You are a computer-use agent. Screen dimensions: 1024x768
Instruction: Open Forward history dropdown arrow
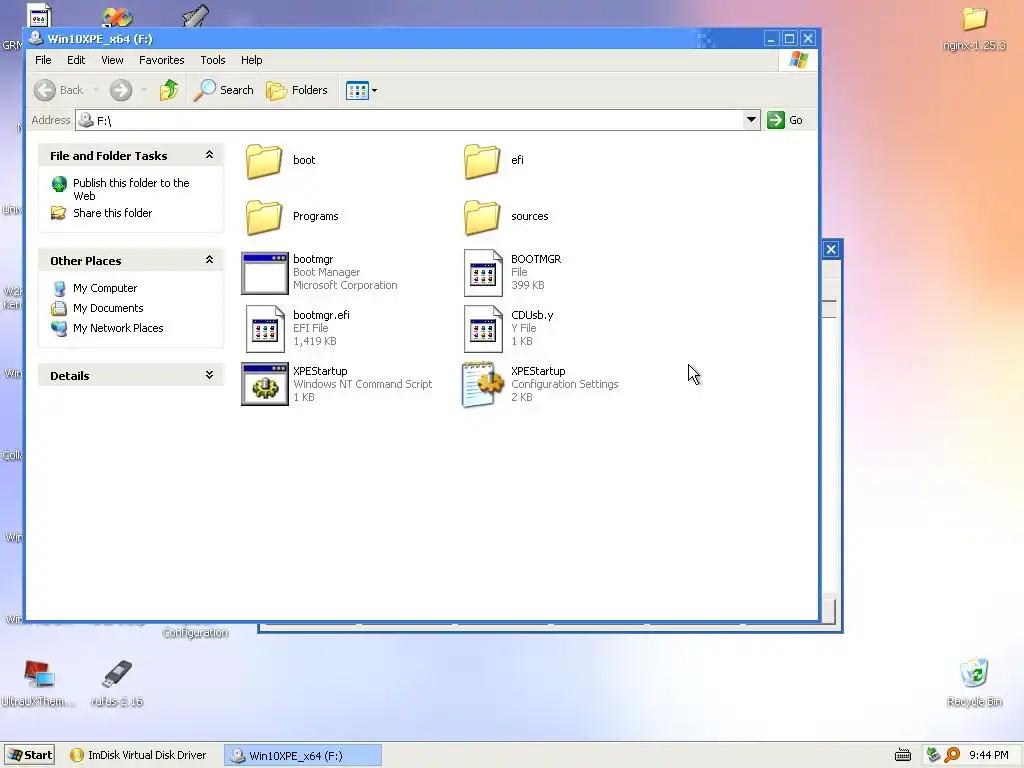click(x=144, y=90)
